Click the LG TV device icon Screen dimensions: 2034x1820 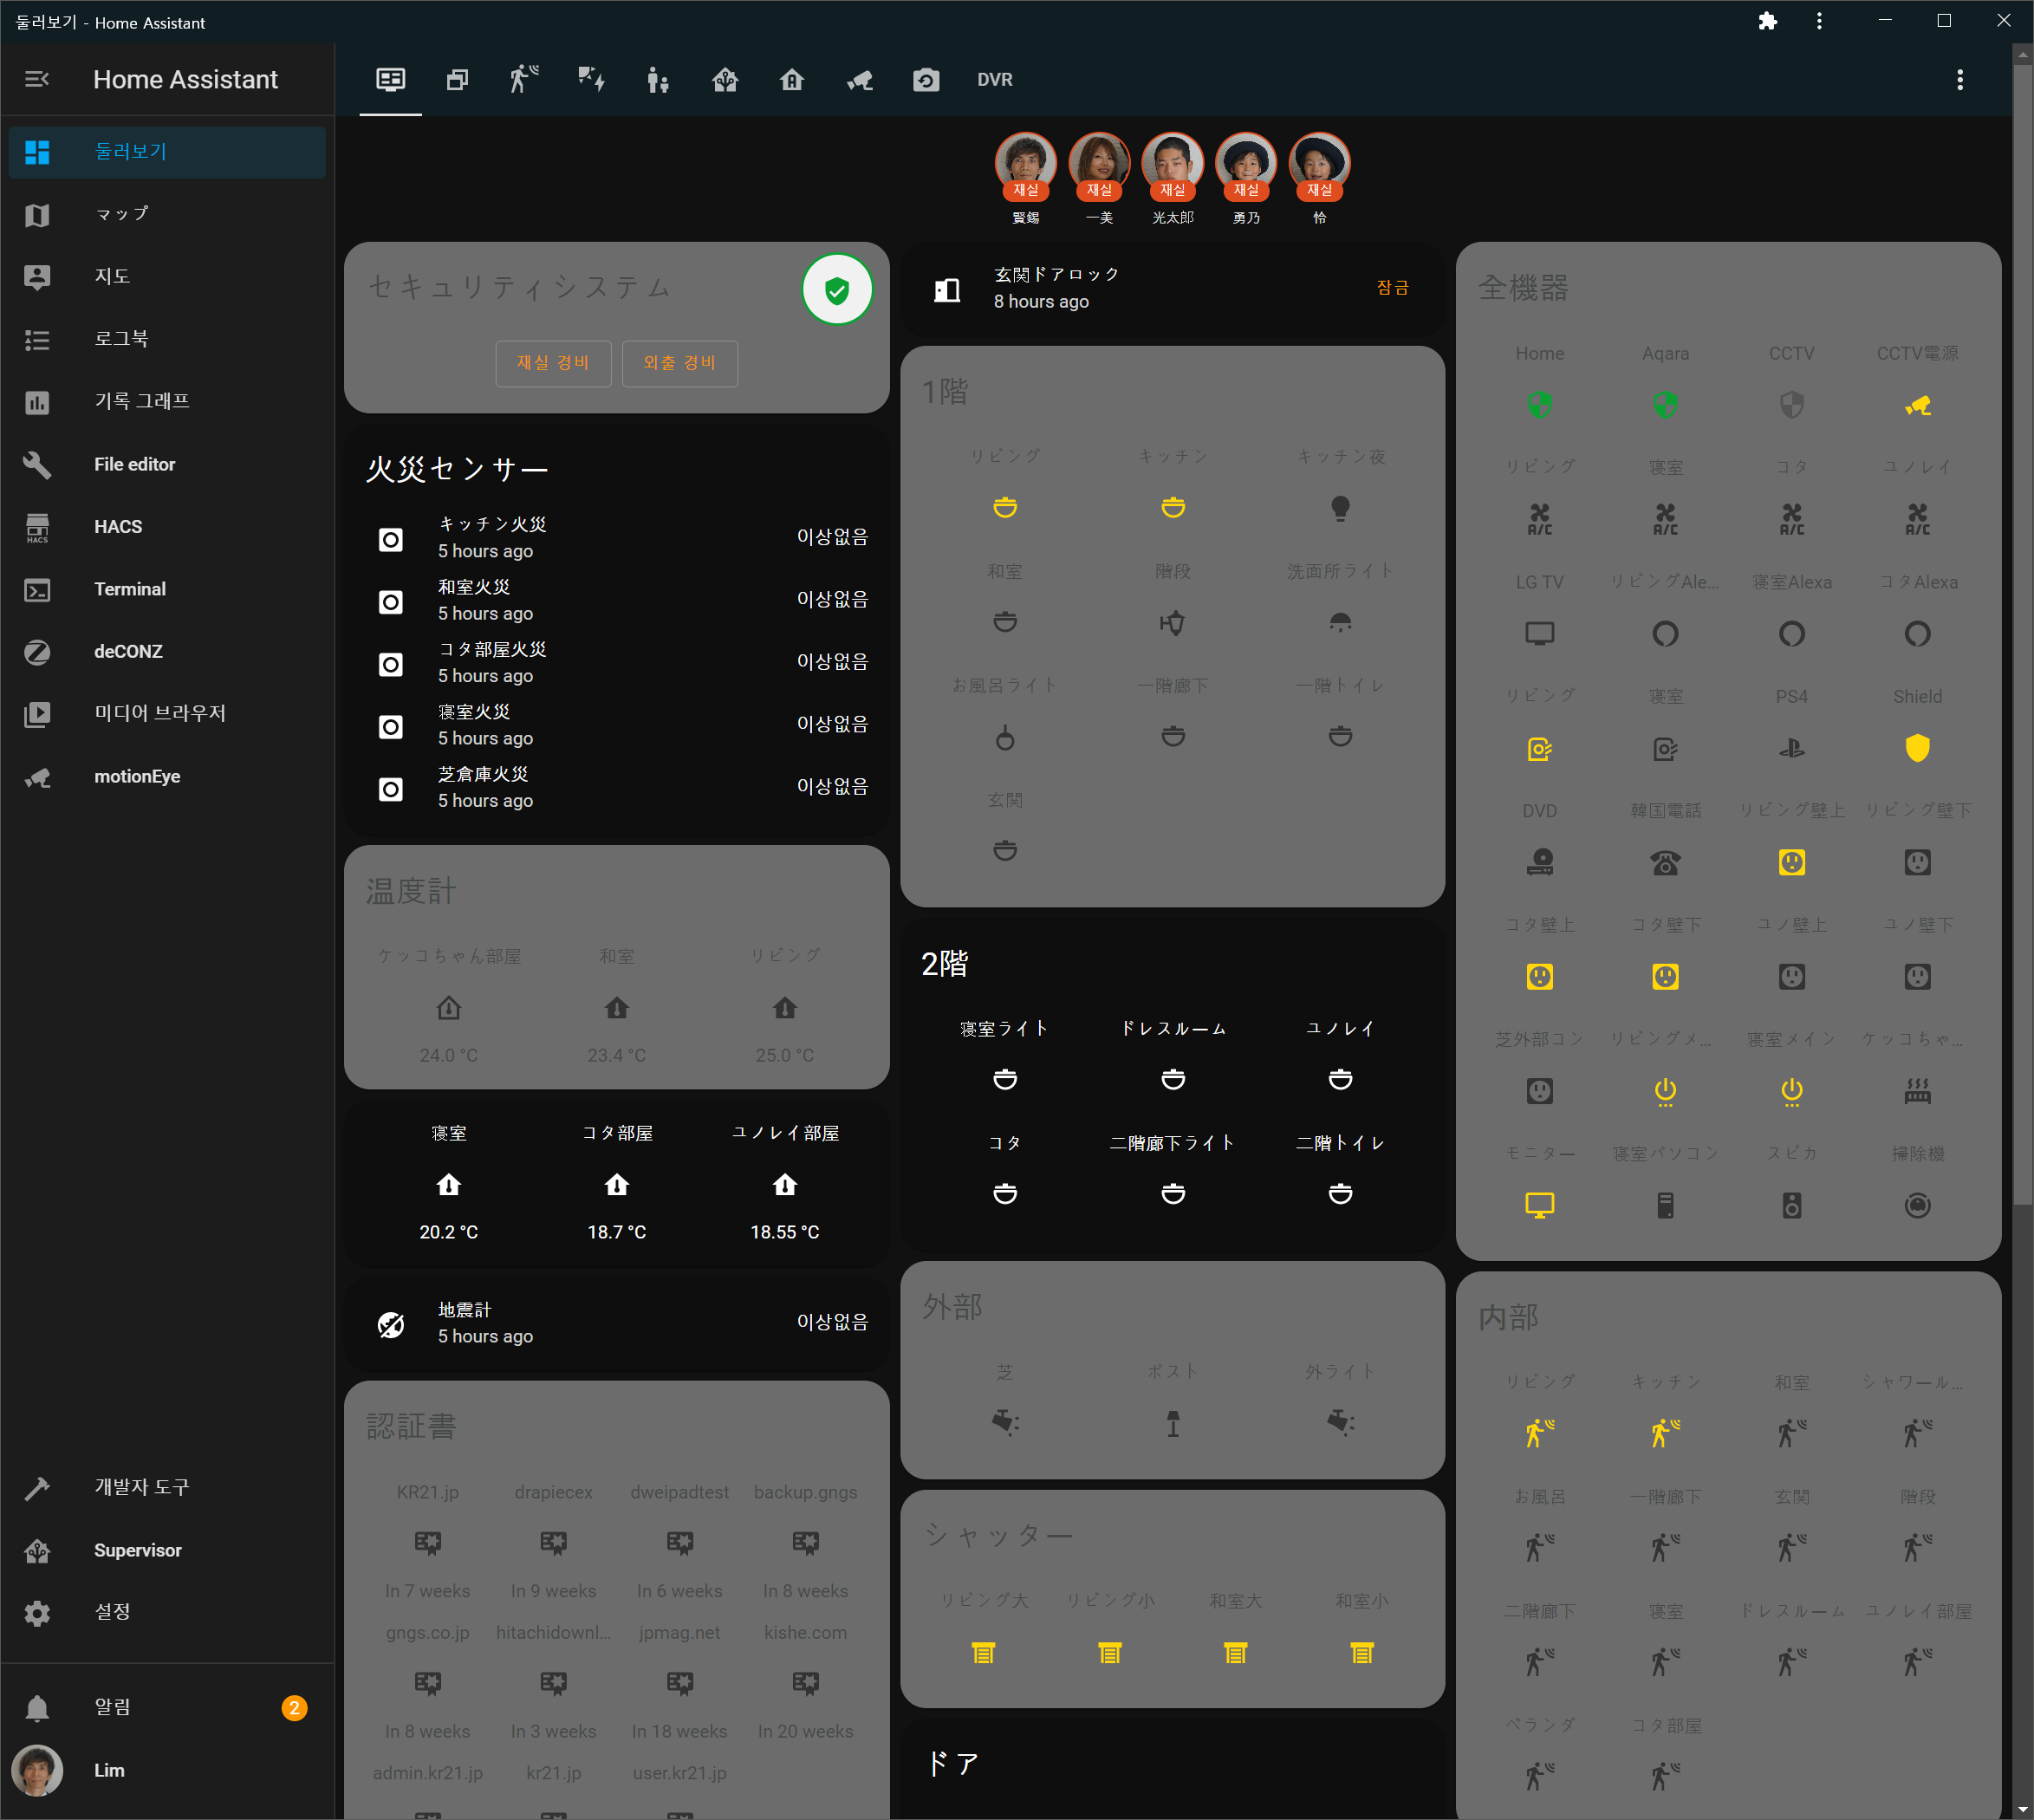tap(1539, 633)
